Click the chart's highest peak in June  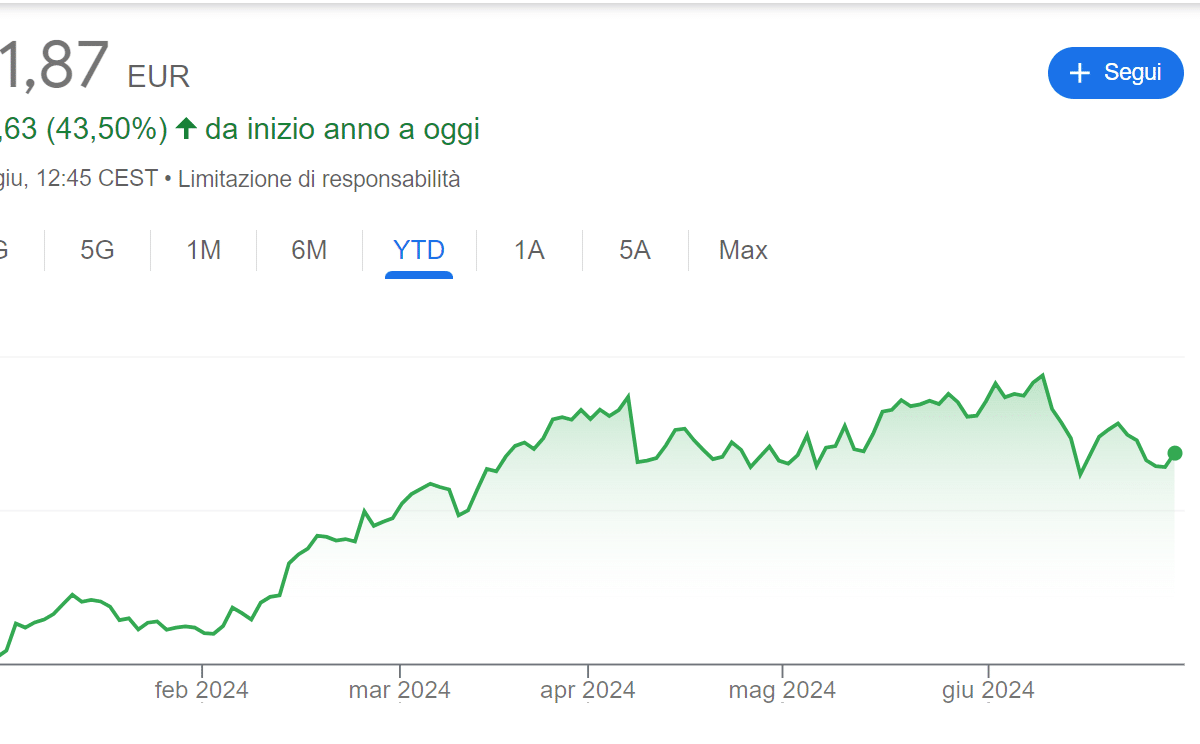[1043, 376]
